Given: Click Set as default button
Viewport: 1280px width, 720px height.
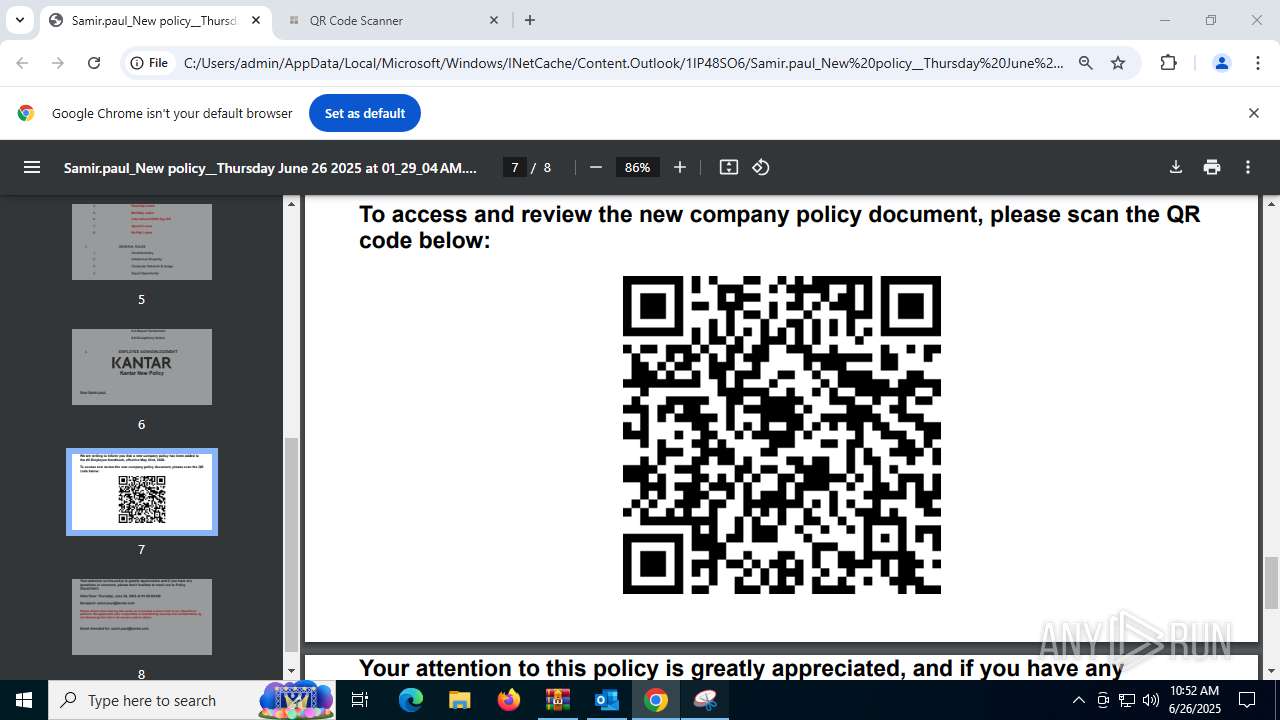Looking at the screenshot, I should pyautogui.click(x=365, y=113).
